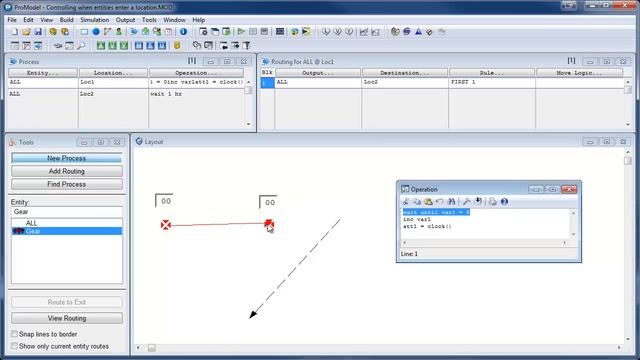Screen dimensions: 640x360
Task: Click the New Process button
Action: point(67,158)
